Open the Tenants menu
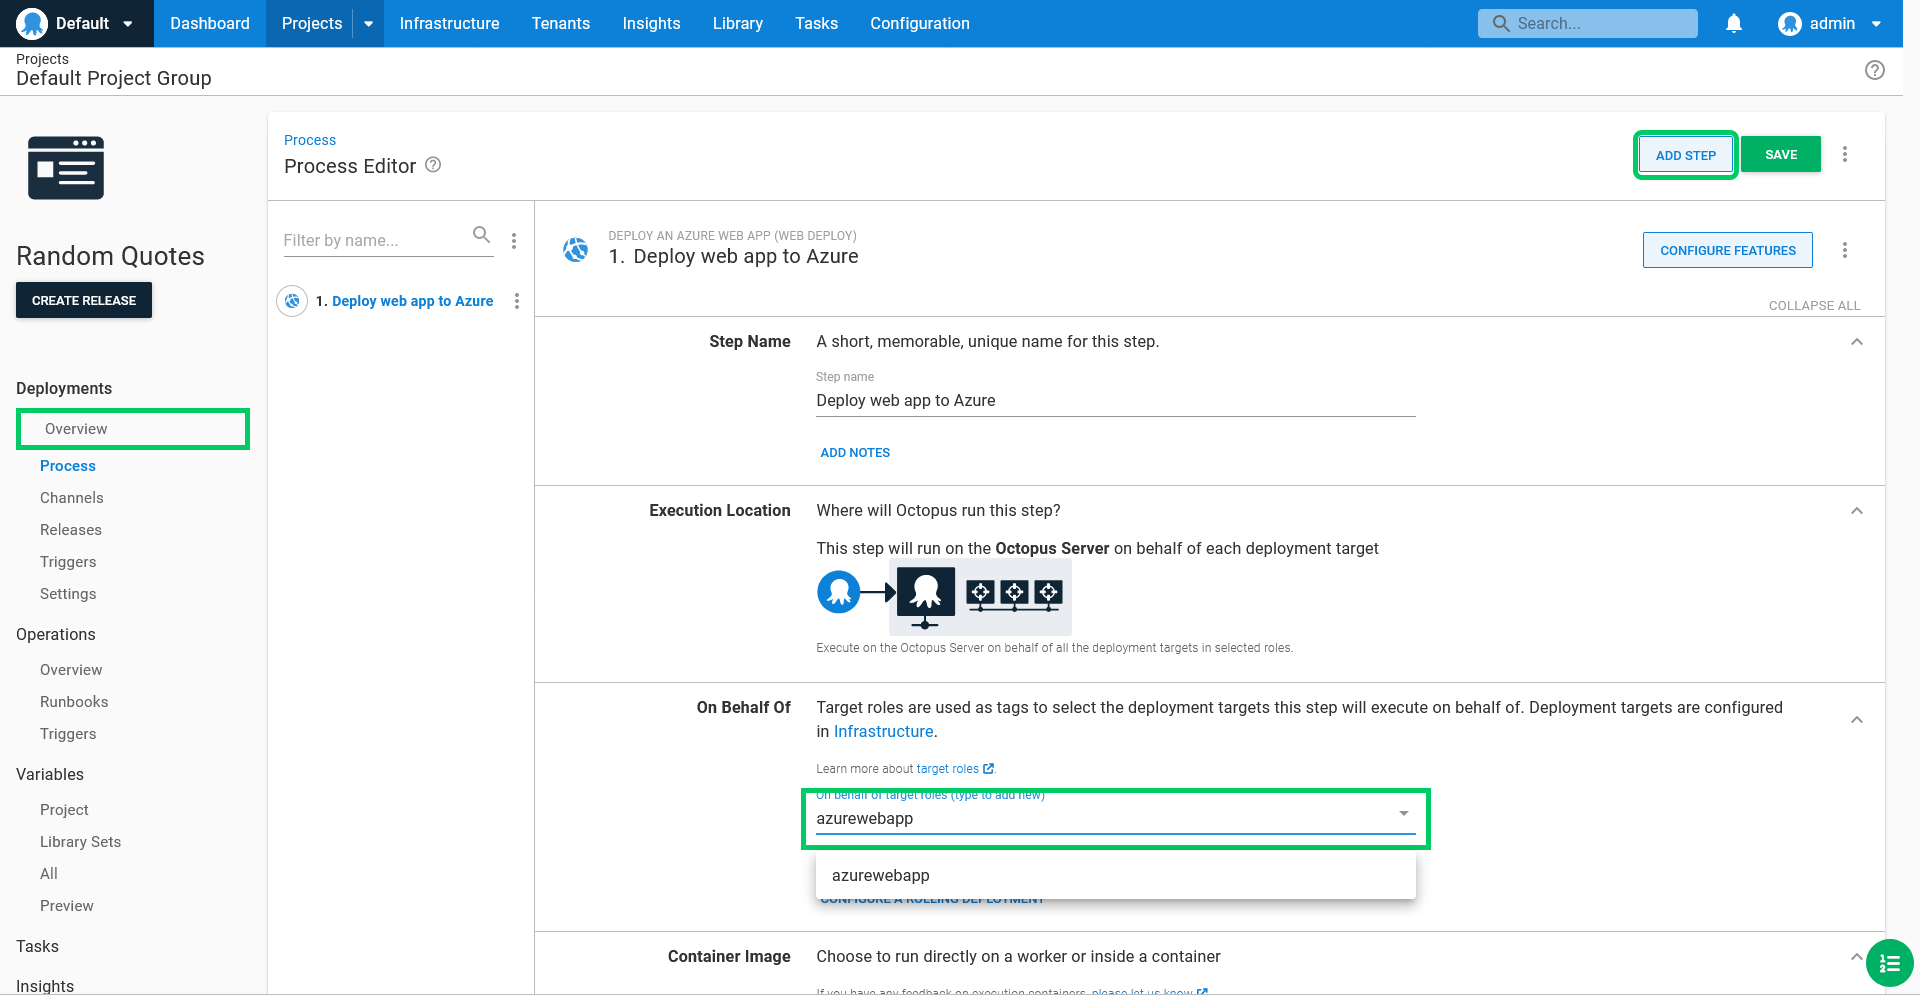Image resolution: width=1920 pixels, height=995 pixels. [561, 23]
